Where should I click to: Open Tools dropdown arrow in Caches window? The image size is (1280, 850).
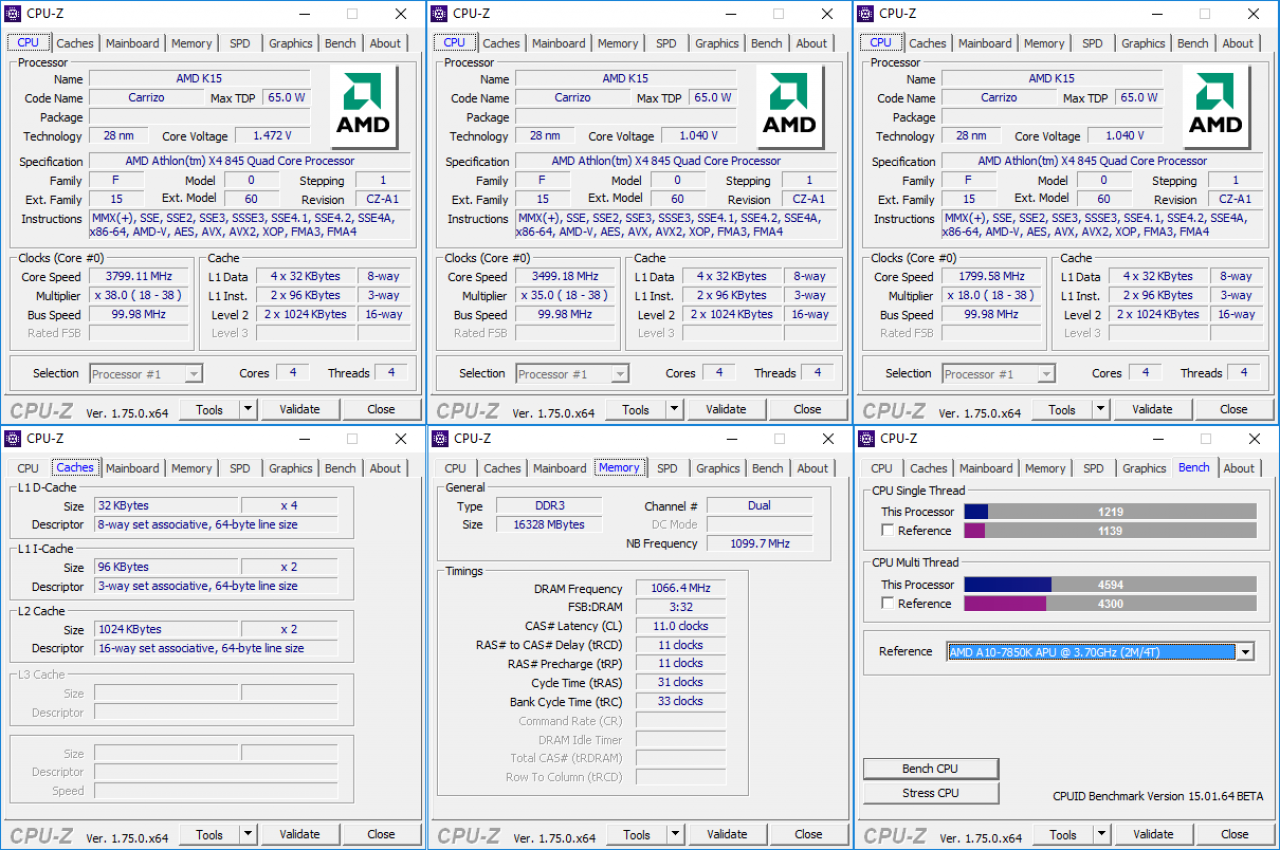pyautogui.click(x=248, y=834)
